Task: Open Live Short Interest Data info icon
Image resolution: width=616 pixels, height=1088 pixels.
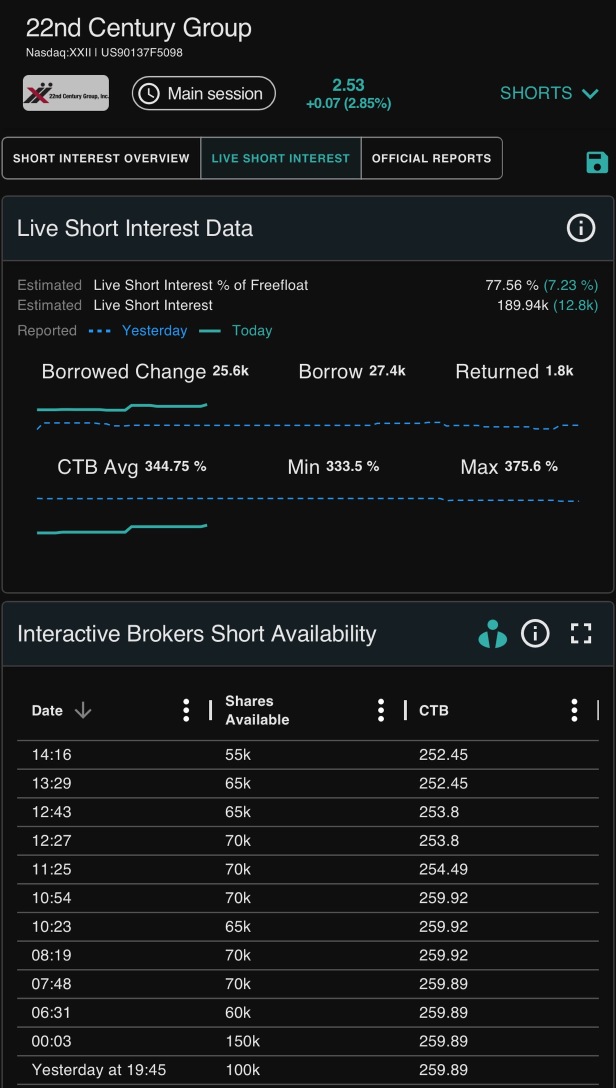Action: coord(581,228)
